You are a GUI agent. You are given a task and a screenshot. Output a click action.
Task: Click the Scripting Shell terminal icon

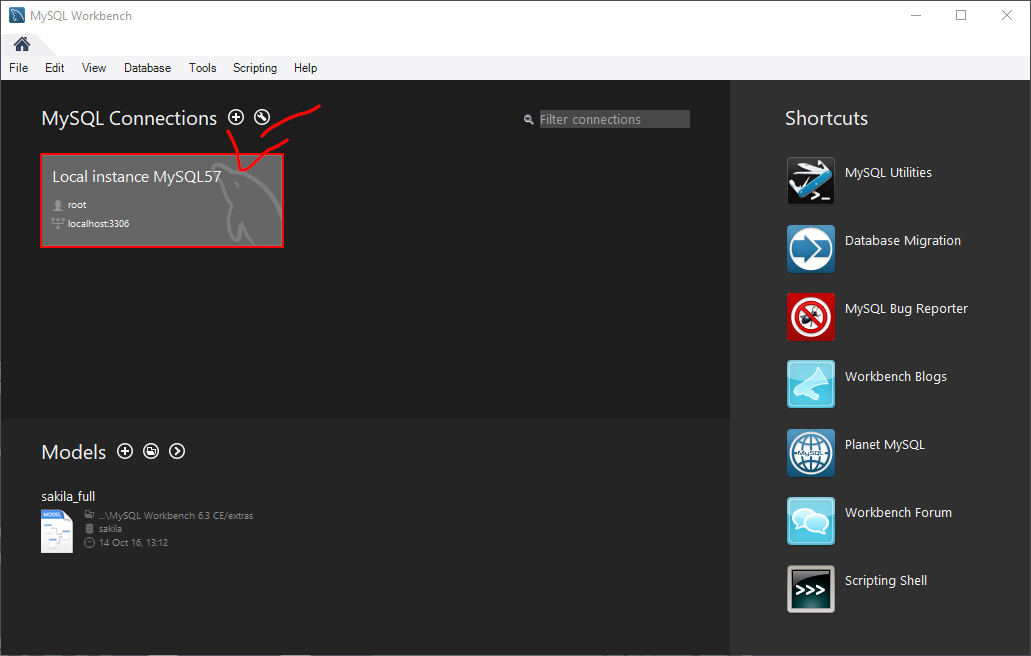coord(811,589)
